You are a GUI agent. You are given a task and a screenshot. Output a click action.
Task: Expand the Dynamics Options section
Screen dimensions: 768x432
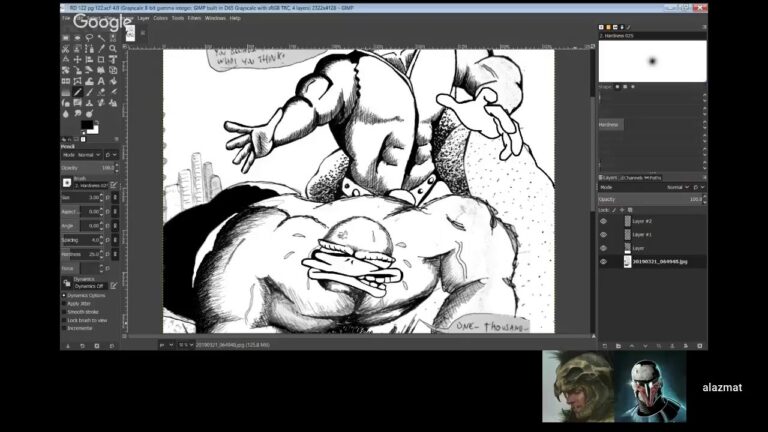click(x=64, y=296)
